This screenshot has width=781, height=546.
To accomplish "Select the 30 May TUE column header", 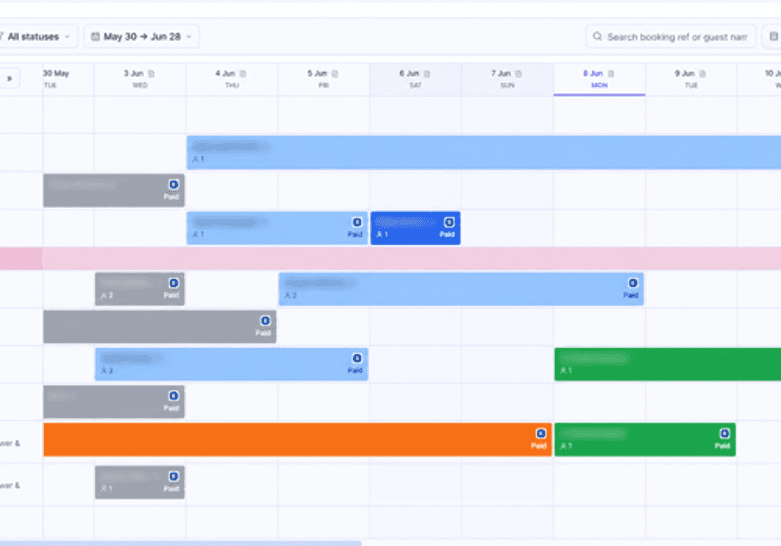I will pos(68,79).
